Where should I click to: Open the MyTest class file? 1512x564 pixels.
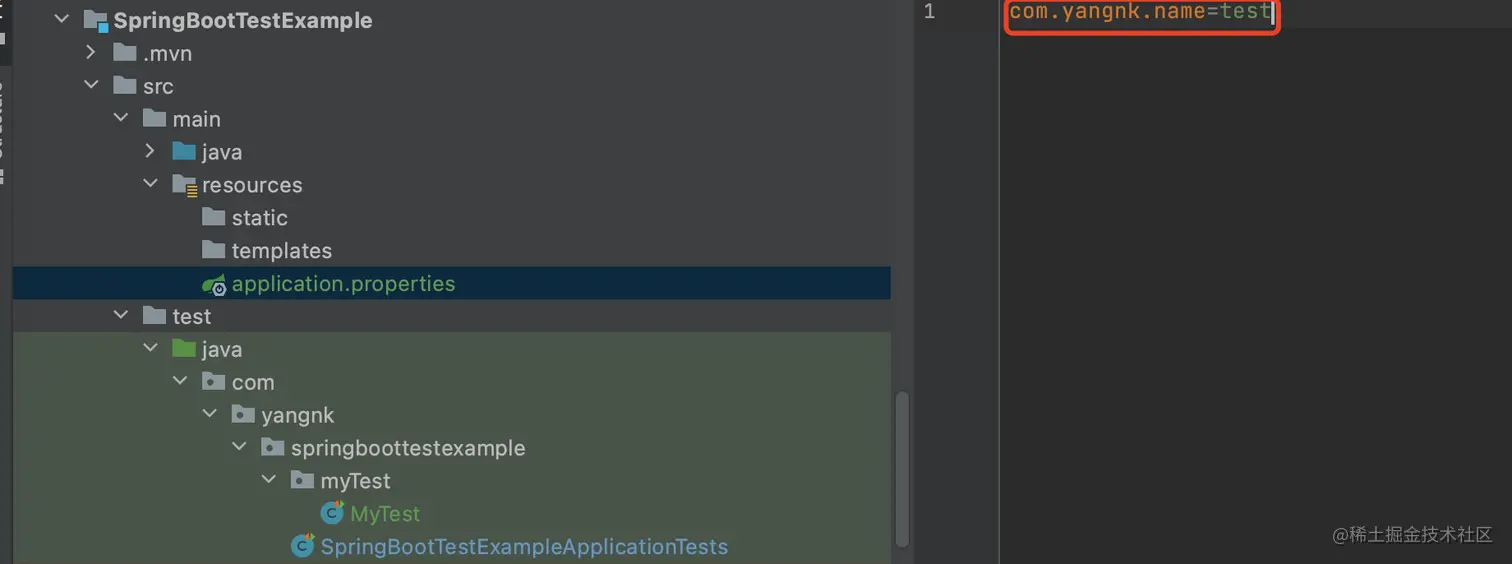pos(385,514)
